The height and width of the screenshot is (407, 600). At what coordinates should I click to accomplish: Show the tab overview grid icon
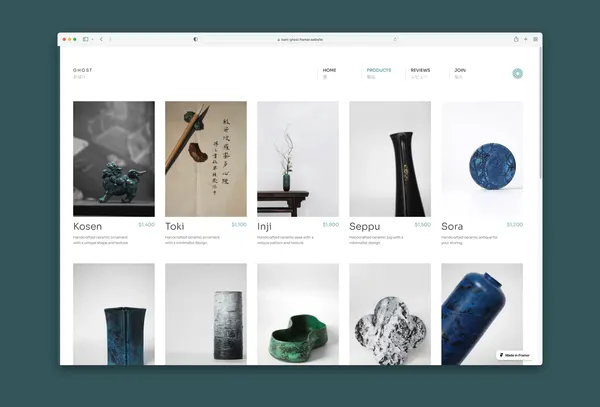[535, 39]
